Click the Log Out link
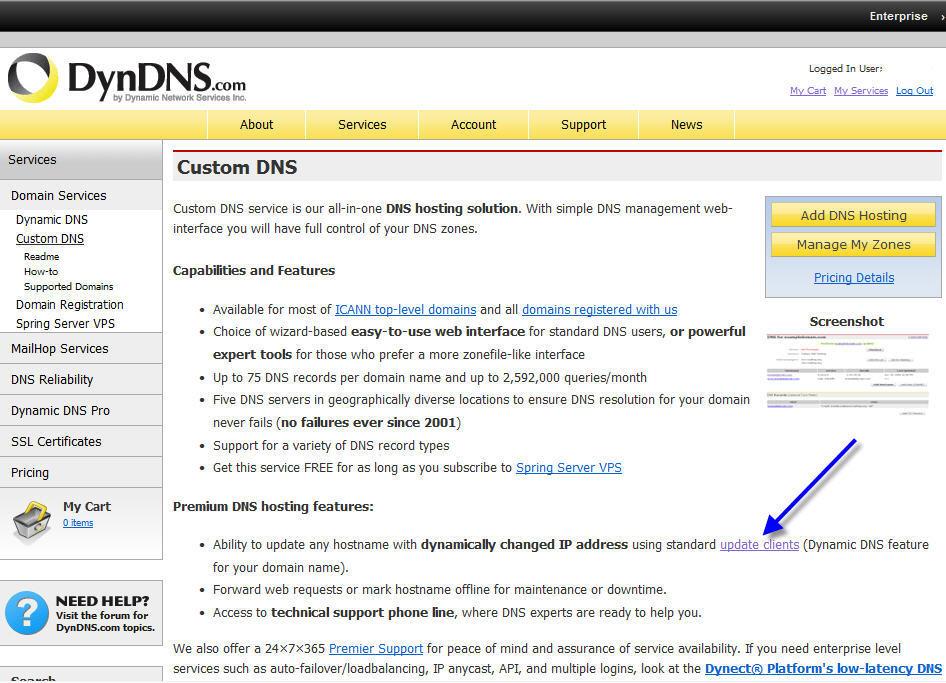946x683 pixels. point(914,91)
